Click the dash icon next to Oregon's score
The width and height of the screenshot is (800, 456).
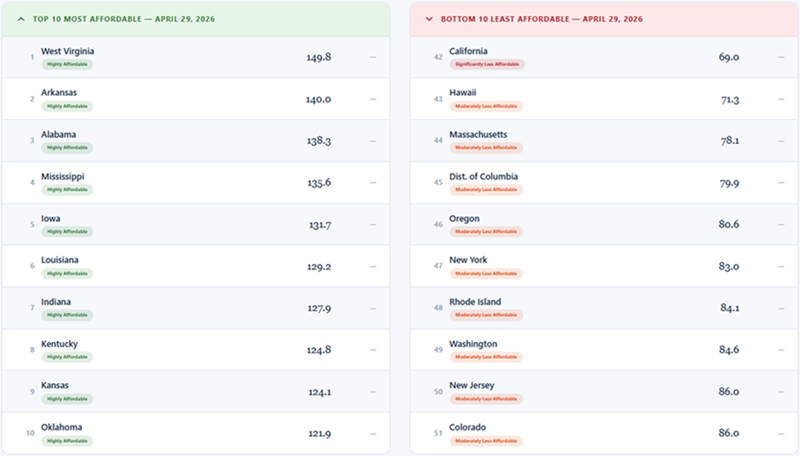pyautogui.click(x=781, y=224)
